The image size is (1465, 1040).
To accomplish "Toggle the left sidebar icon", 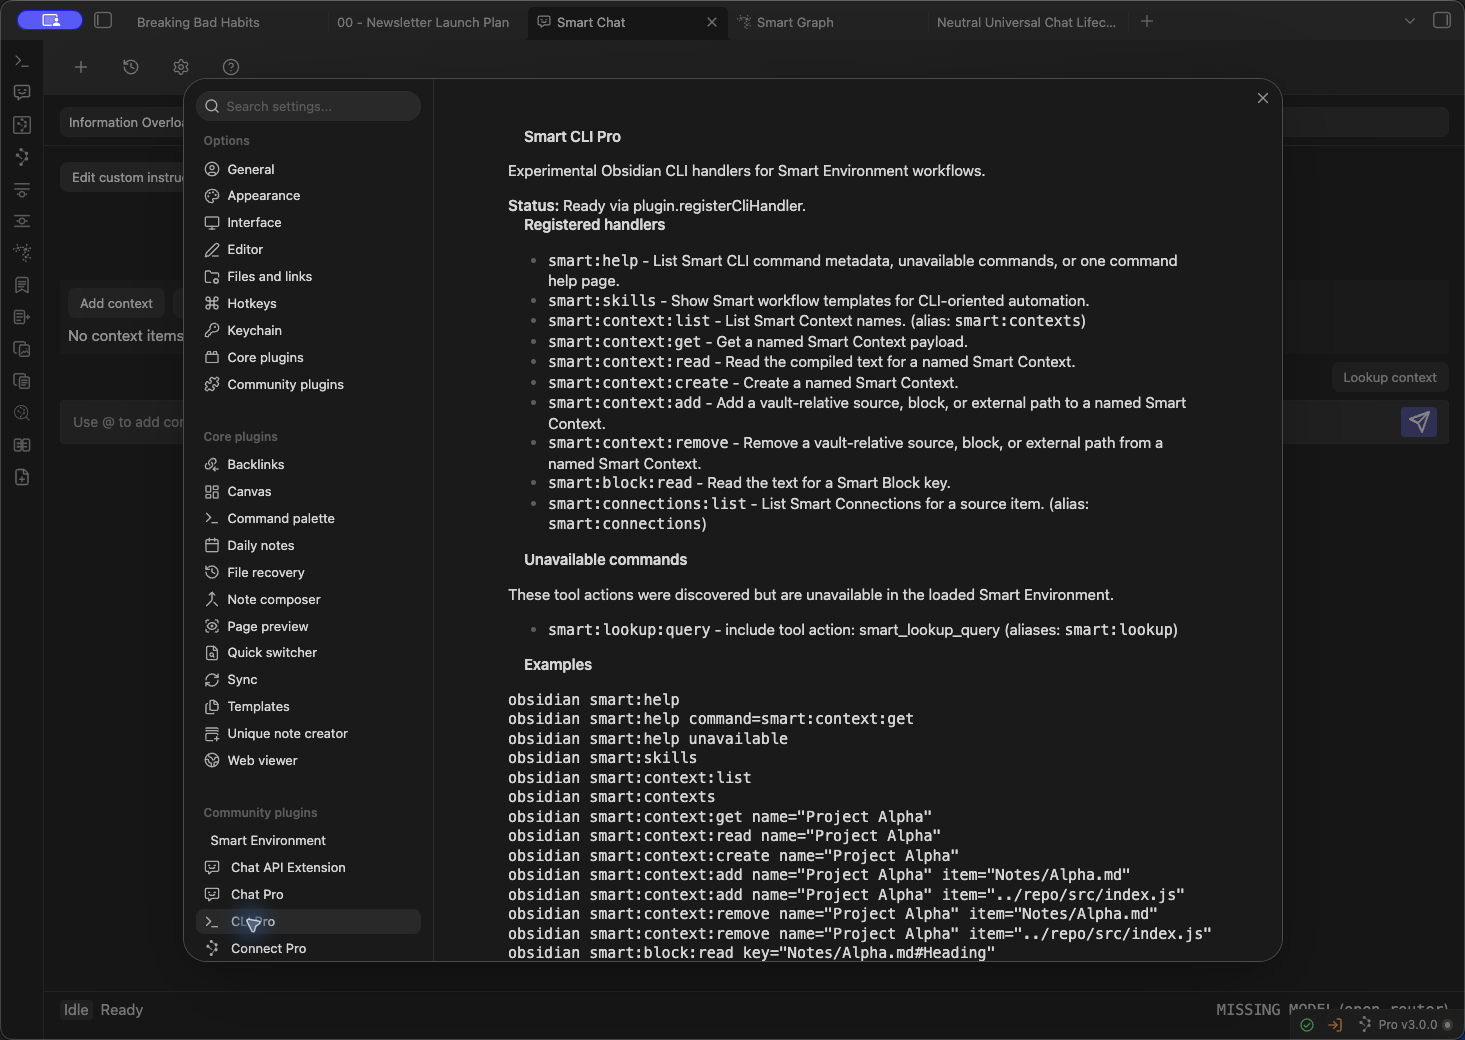I will (103, 20).
